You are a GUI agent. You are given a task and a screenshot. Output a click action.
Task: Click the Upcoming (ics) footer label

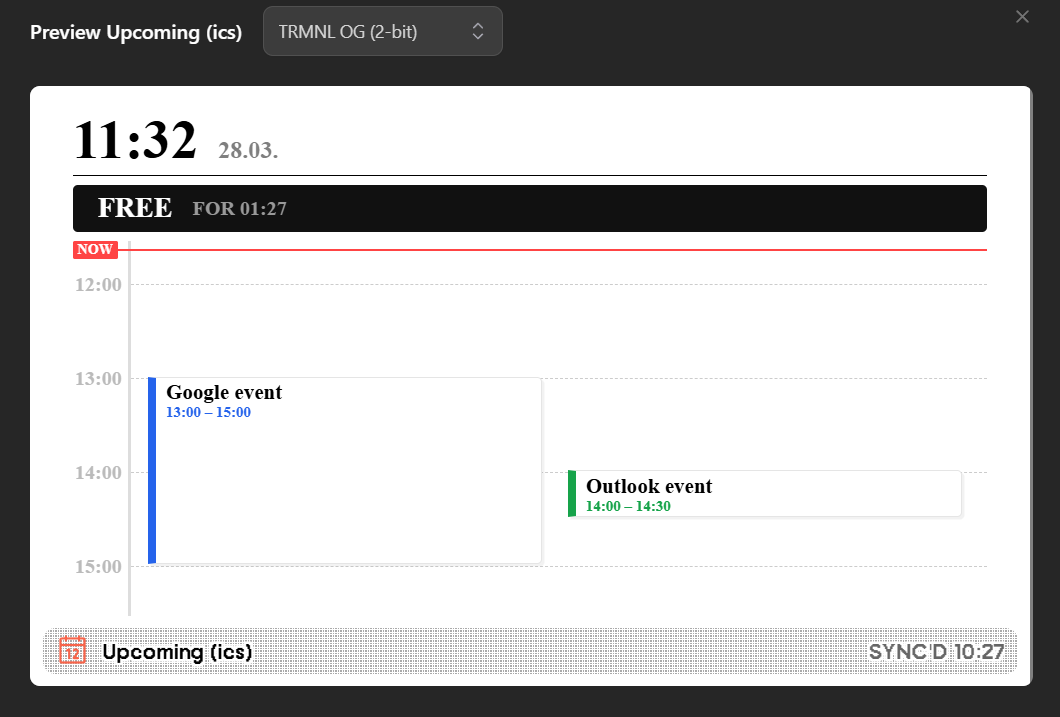click(x=177, y=651)
